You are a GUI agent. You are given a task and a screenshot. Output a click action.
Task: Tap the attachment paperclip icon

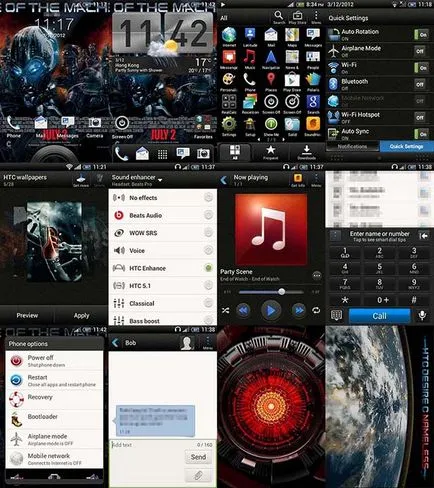pos(198,475)
